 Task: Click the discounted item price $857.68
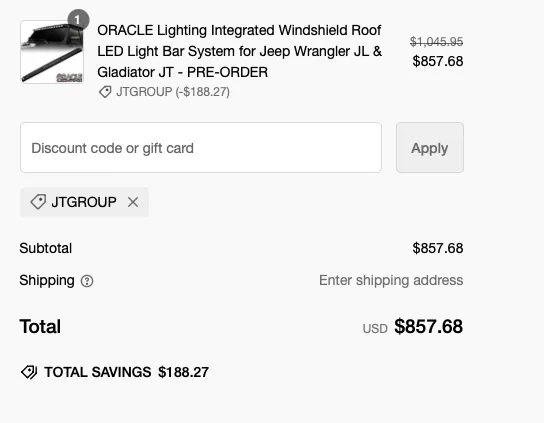438,61
